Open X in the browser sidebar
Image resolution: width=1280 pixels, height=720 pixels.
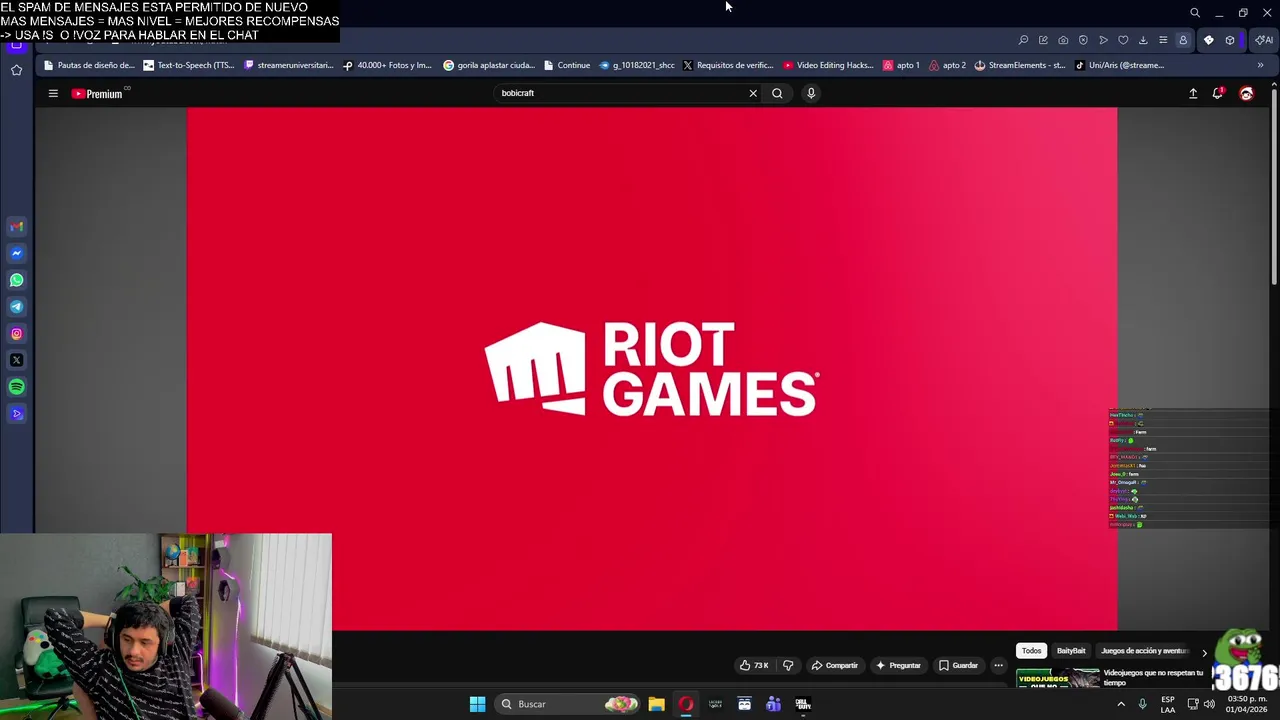click(16, 360)
